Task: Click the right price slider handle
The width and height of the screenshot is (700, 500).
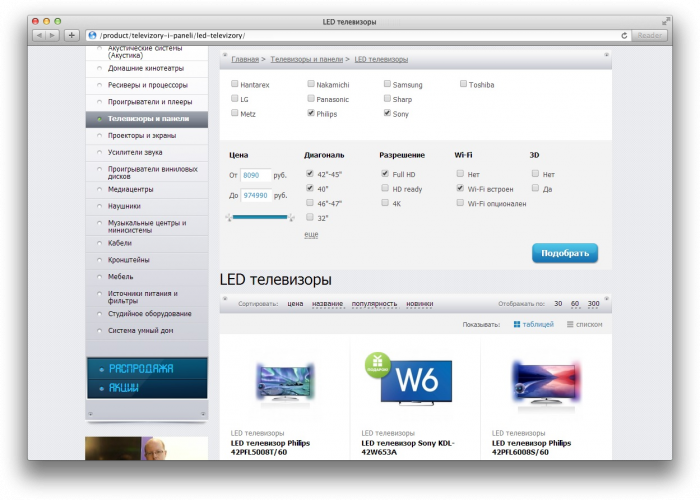Action: click(x=291, y=217)
